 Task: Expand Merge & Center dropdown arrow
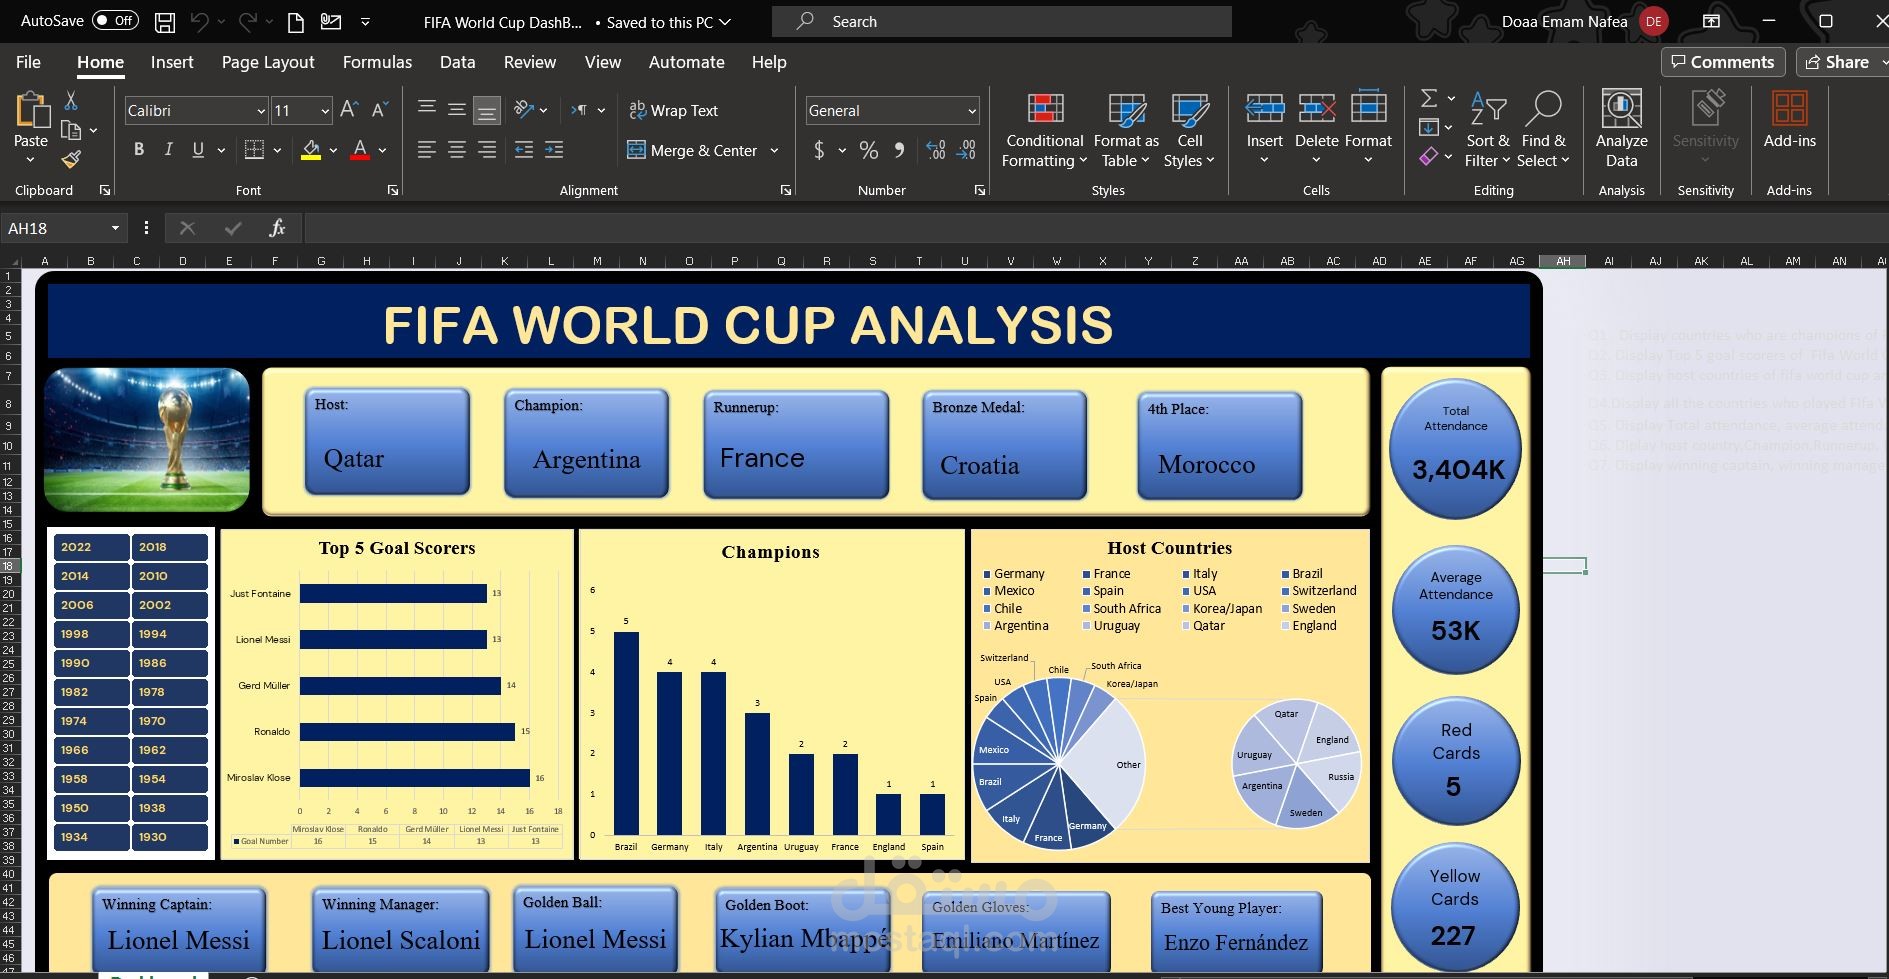774,151
